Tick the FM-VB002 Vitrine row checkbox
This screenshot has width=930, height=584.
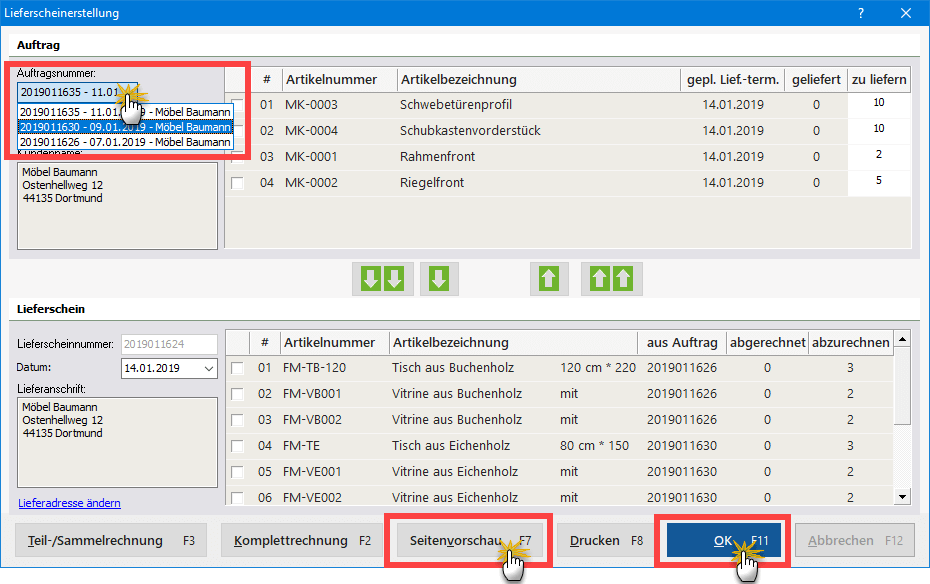(238, 420)
